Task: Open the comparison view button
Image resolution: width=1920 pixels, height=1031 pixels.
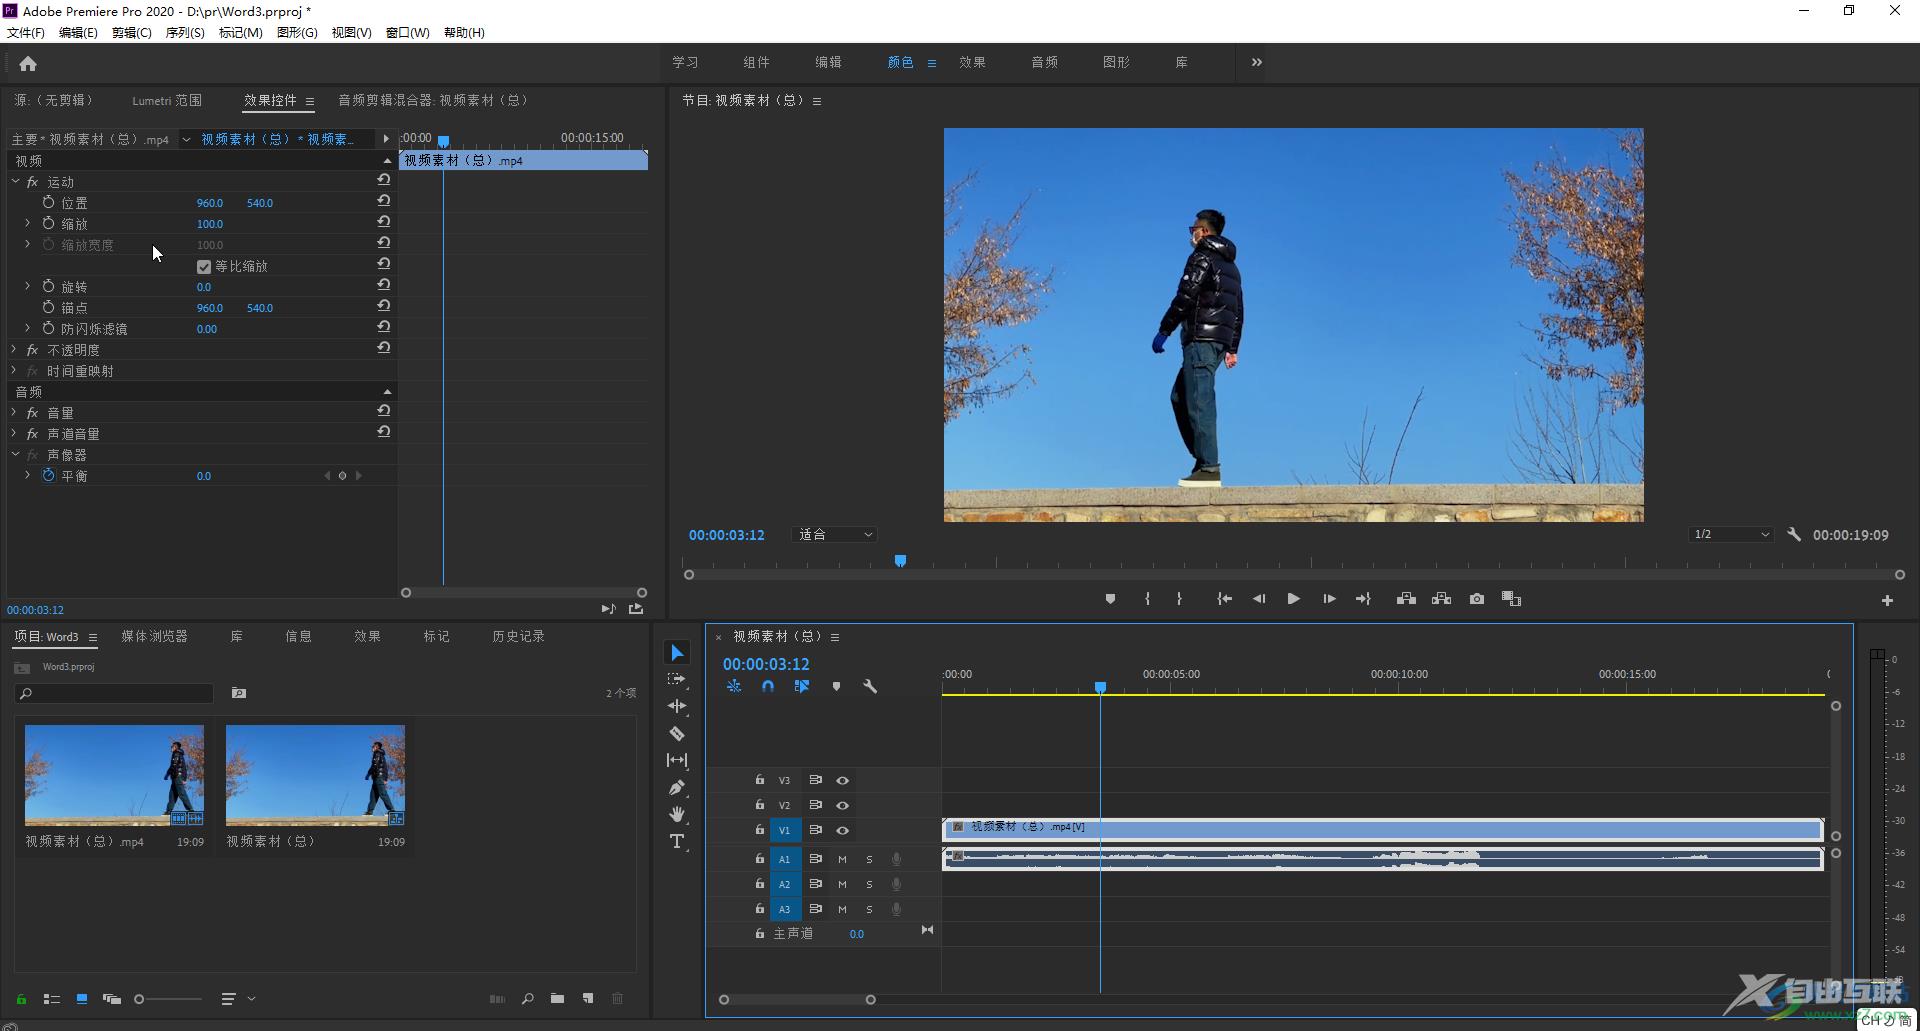Action: [x=1512, y=599]
